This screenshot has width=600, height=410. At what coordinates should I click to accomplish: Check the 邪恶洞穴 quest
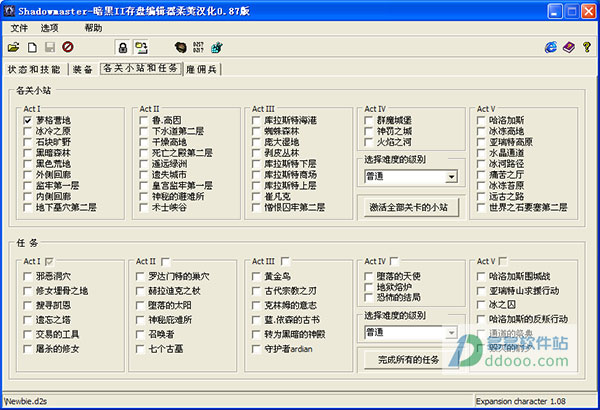tap(28, 276)
